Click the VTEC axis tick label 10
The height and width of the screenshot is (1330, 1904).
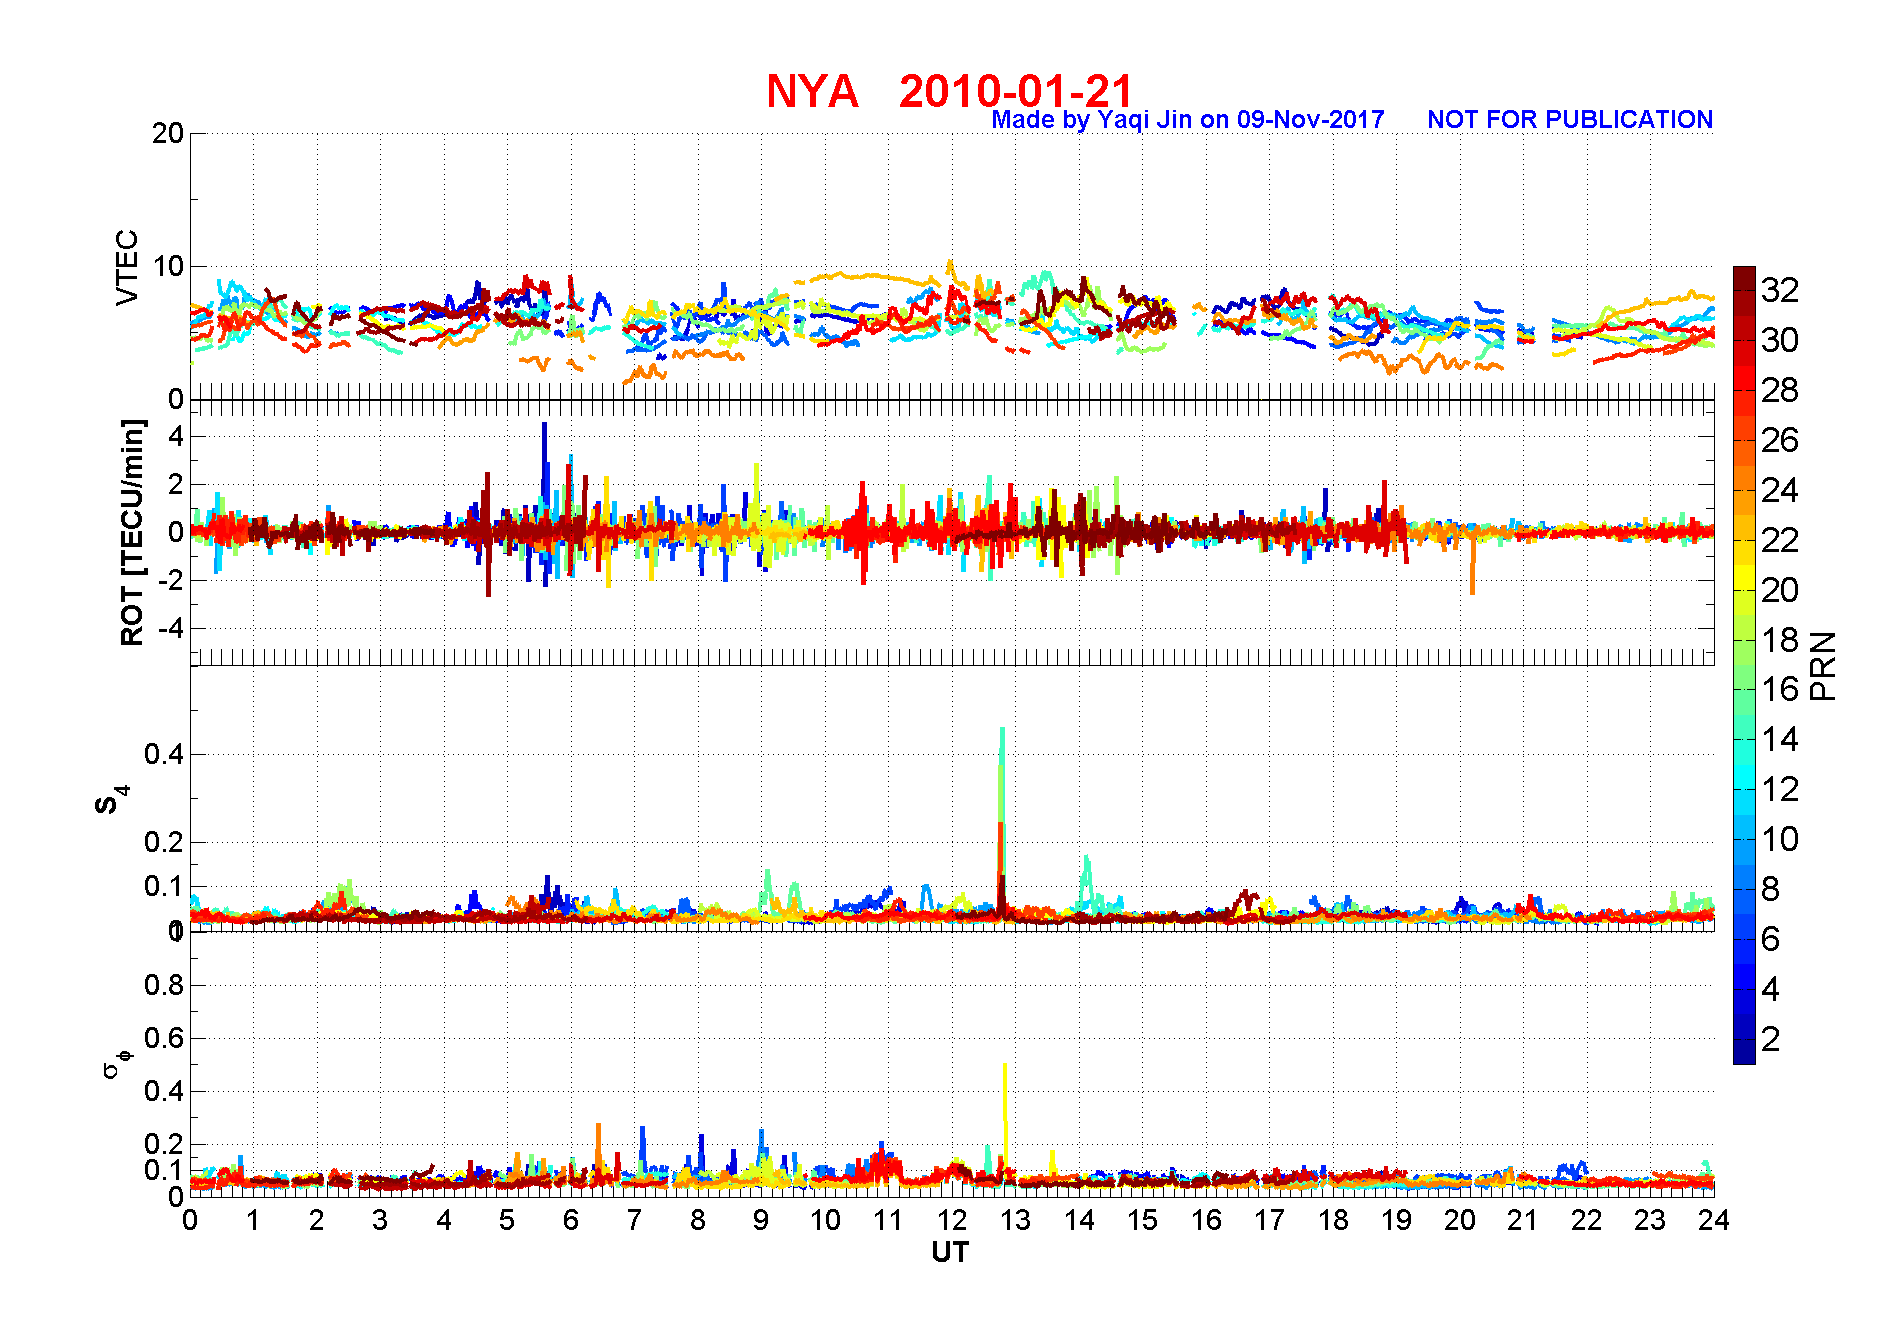point(168,266)
